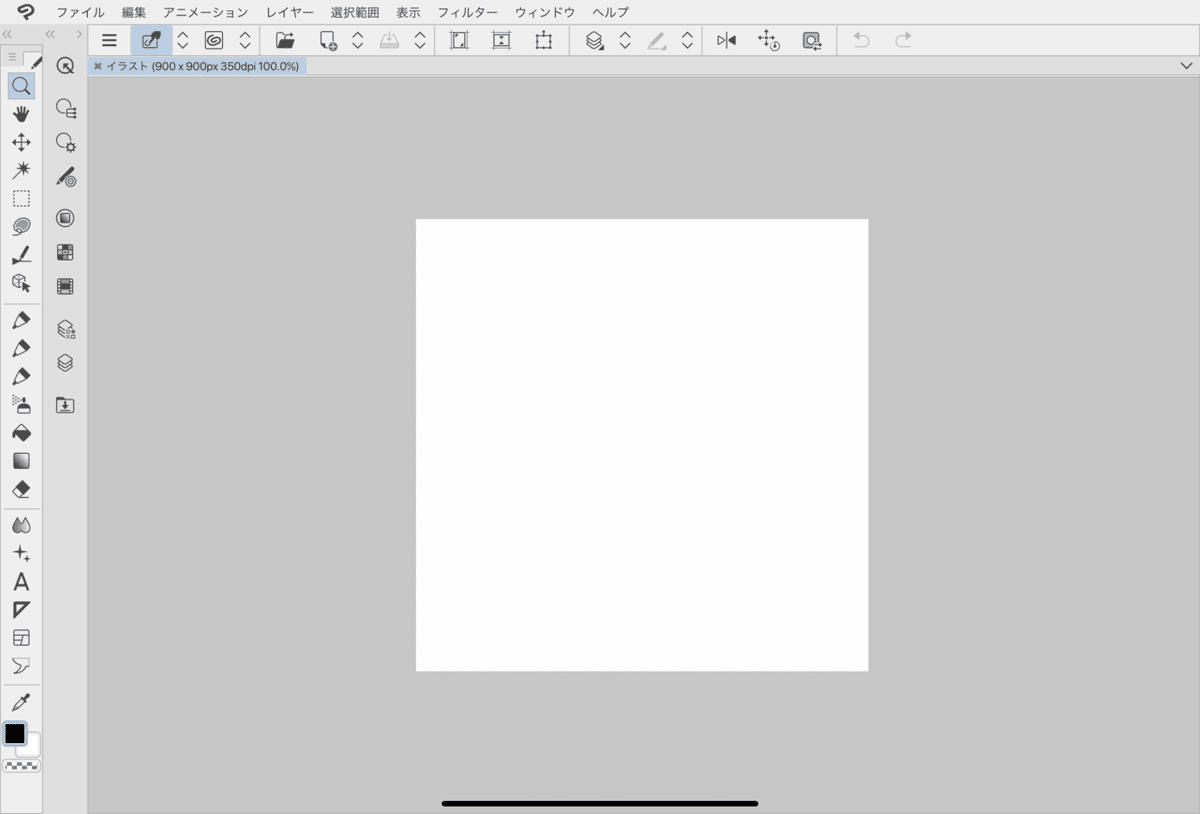
Task: Select the Text A tool
Action: pos(21,582)
